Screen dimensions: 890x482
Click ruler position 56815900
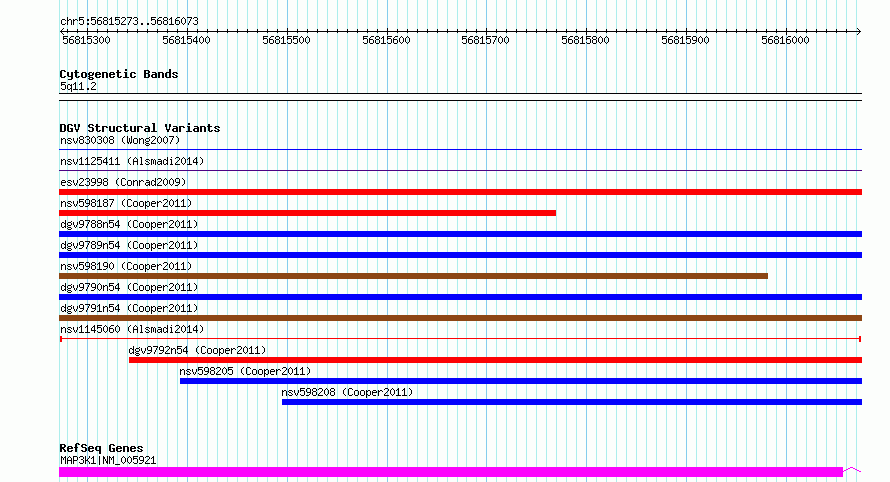tap(685, 40)
